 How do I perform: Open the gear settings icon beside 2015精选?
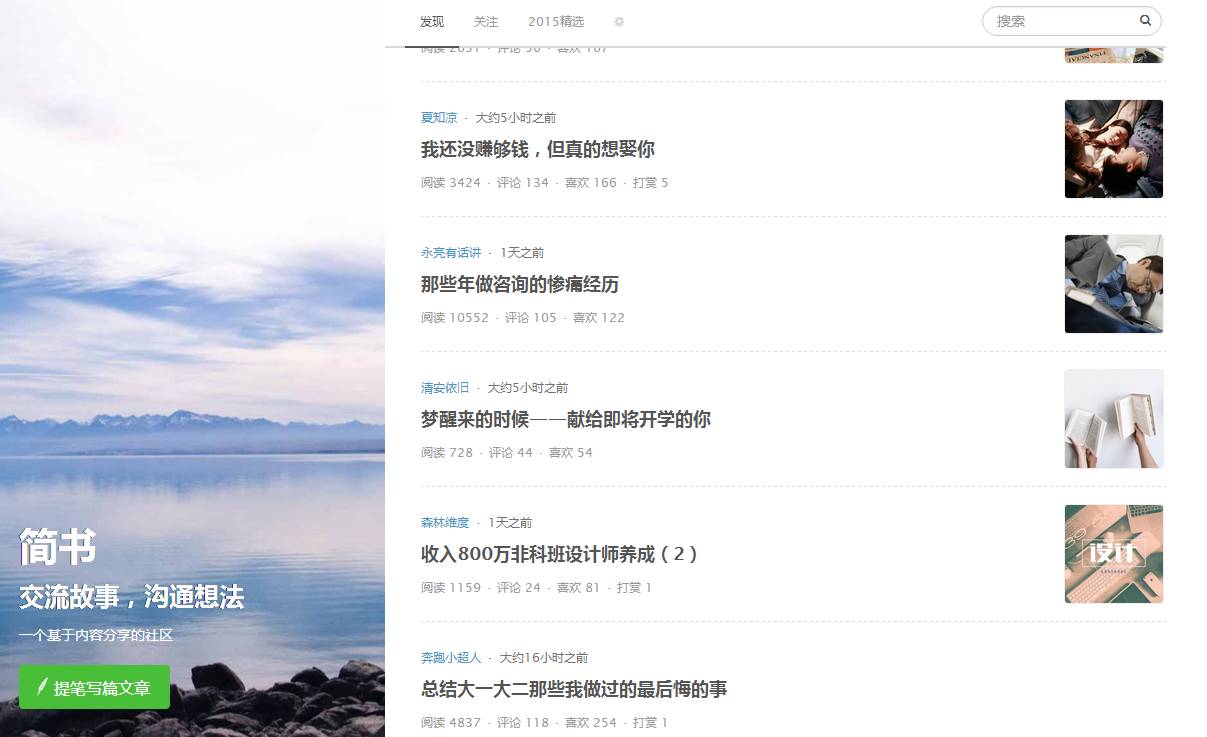point(619,21)
